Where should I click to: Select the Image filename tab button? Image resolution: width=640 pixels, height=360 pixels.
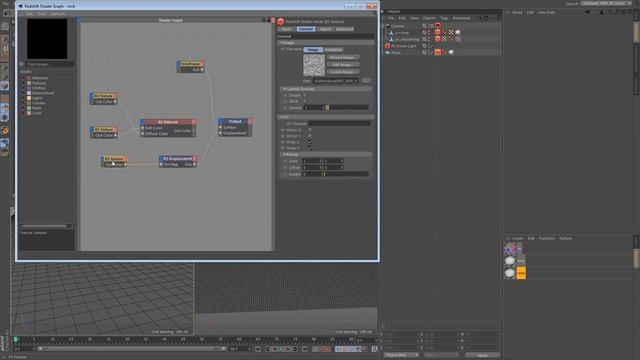coord(313,50)
